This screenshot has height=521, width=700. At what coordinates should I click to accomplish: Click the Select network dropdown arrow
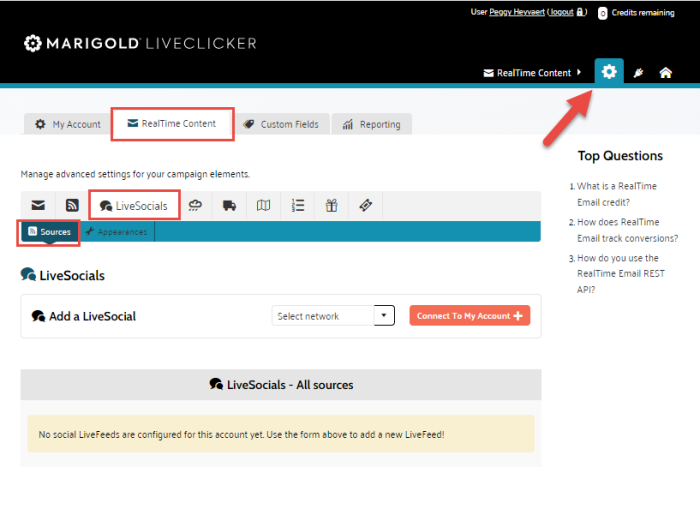coord(384,316)
